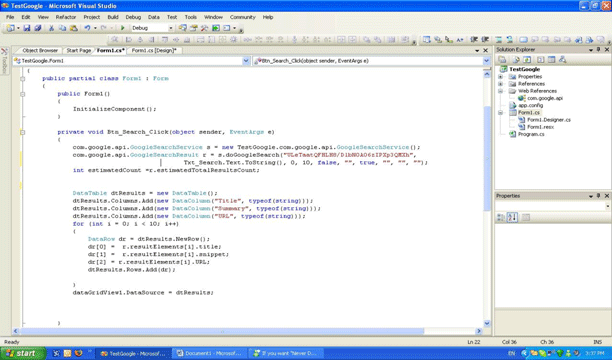This screenshot has width=612, height=360.
Task: Expand the Properties node in Solution Explorer
Action: point(501,77)
